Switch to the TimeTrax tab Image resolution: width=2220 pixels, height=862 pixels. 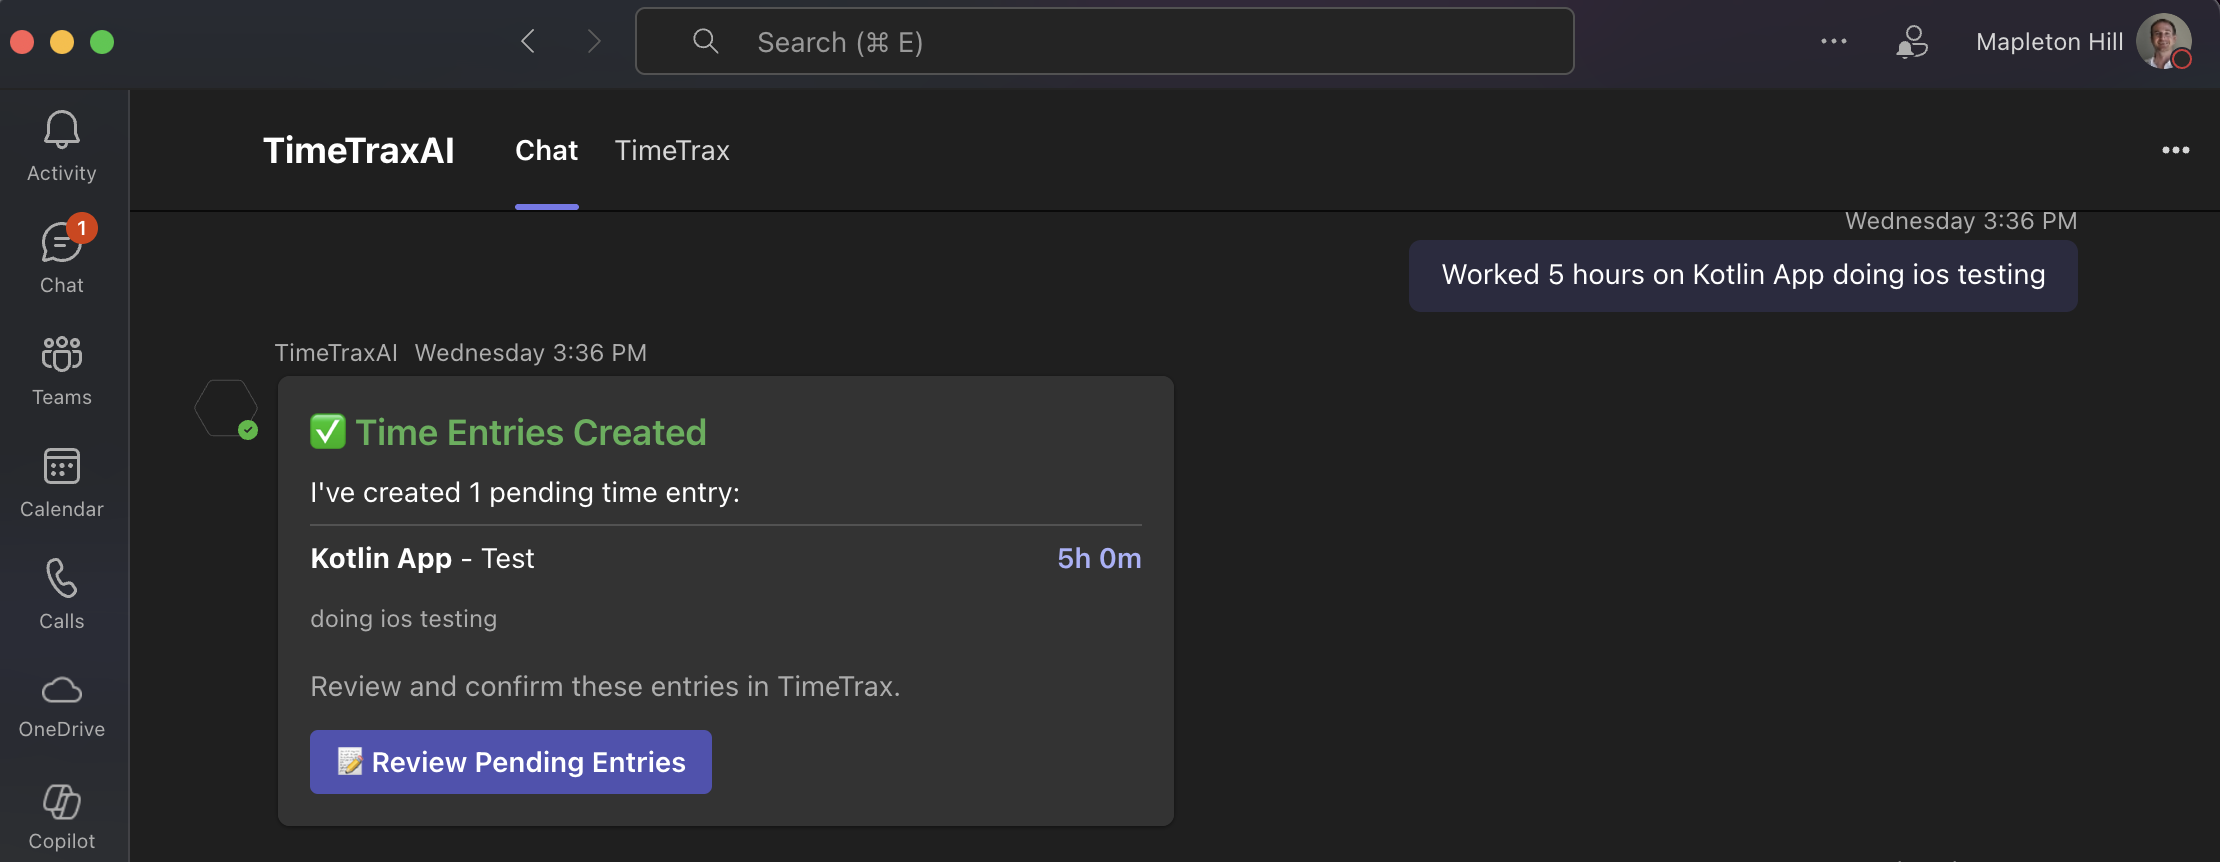(x=671, y=151)
